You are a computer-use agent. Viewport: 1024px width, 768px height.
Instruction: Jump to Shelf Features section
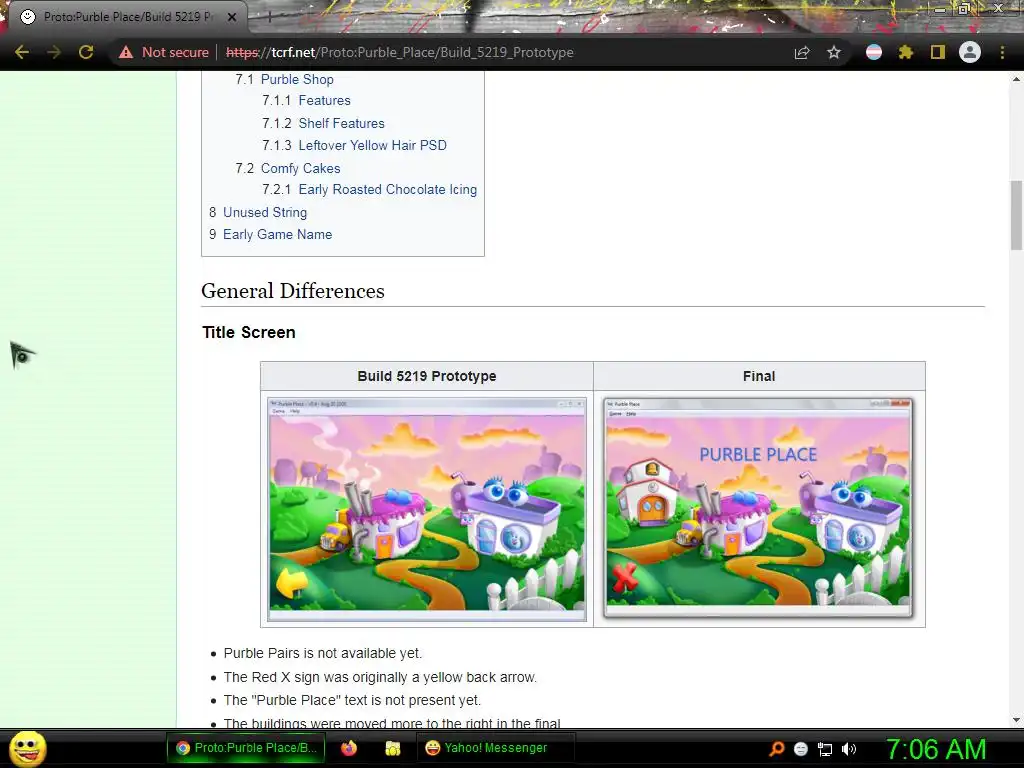[342, 123]
